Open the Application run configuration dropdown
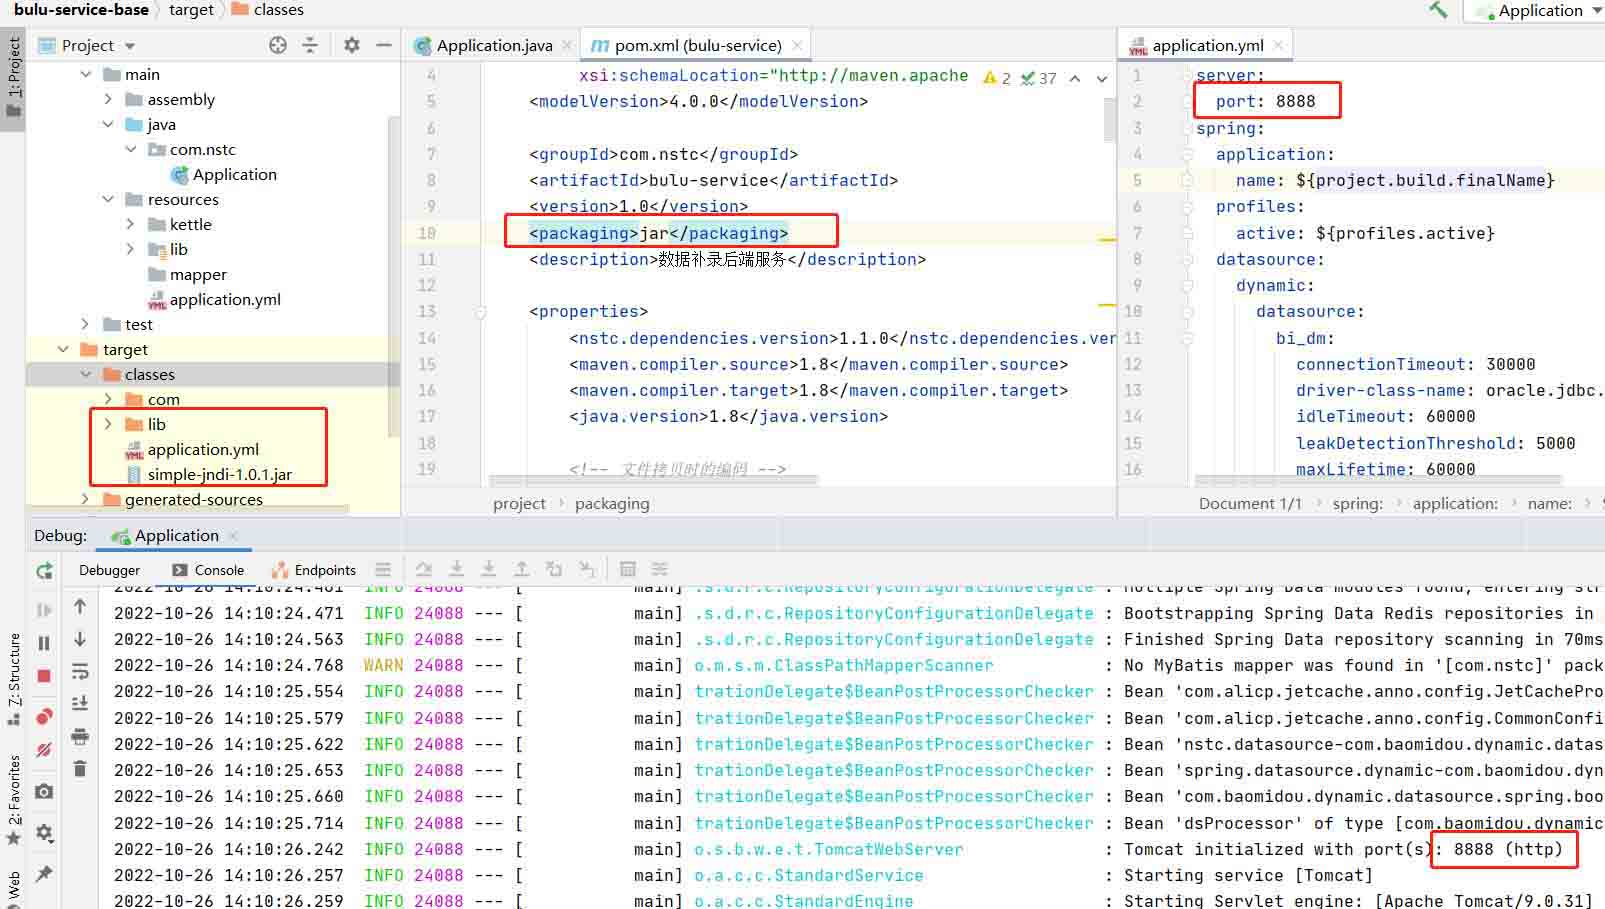1605x909 pixels. 1540,11
